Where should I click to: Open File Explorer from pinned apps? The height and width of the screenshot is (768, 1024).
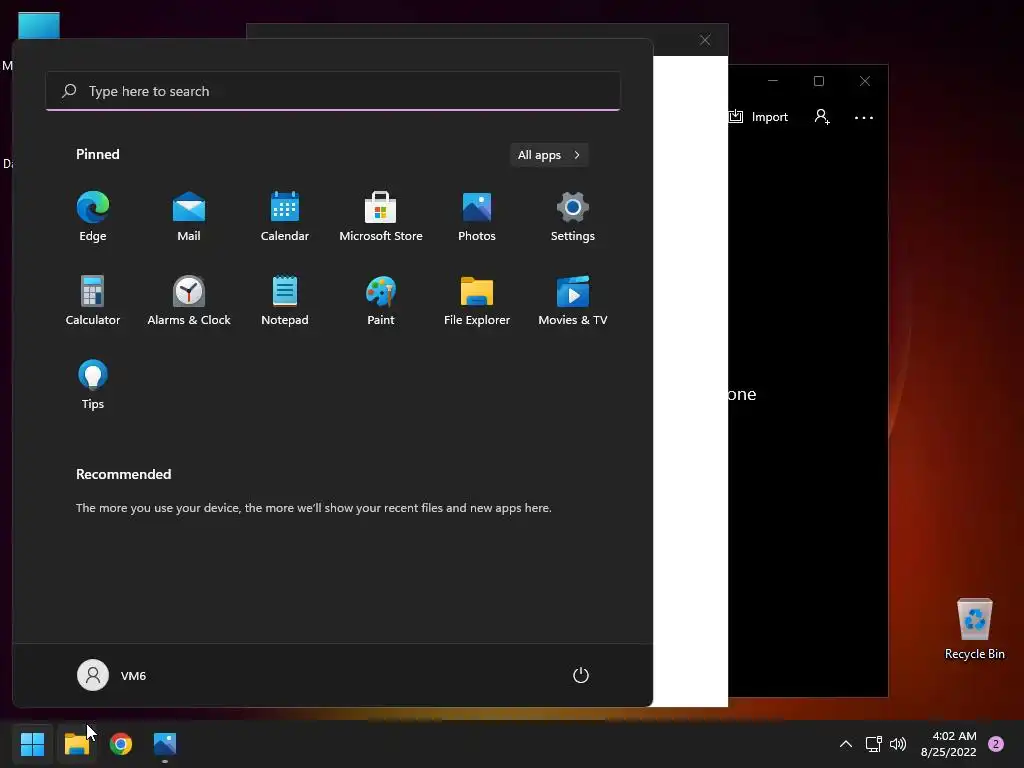click(477, 300)
